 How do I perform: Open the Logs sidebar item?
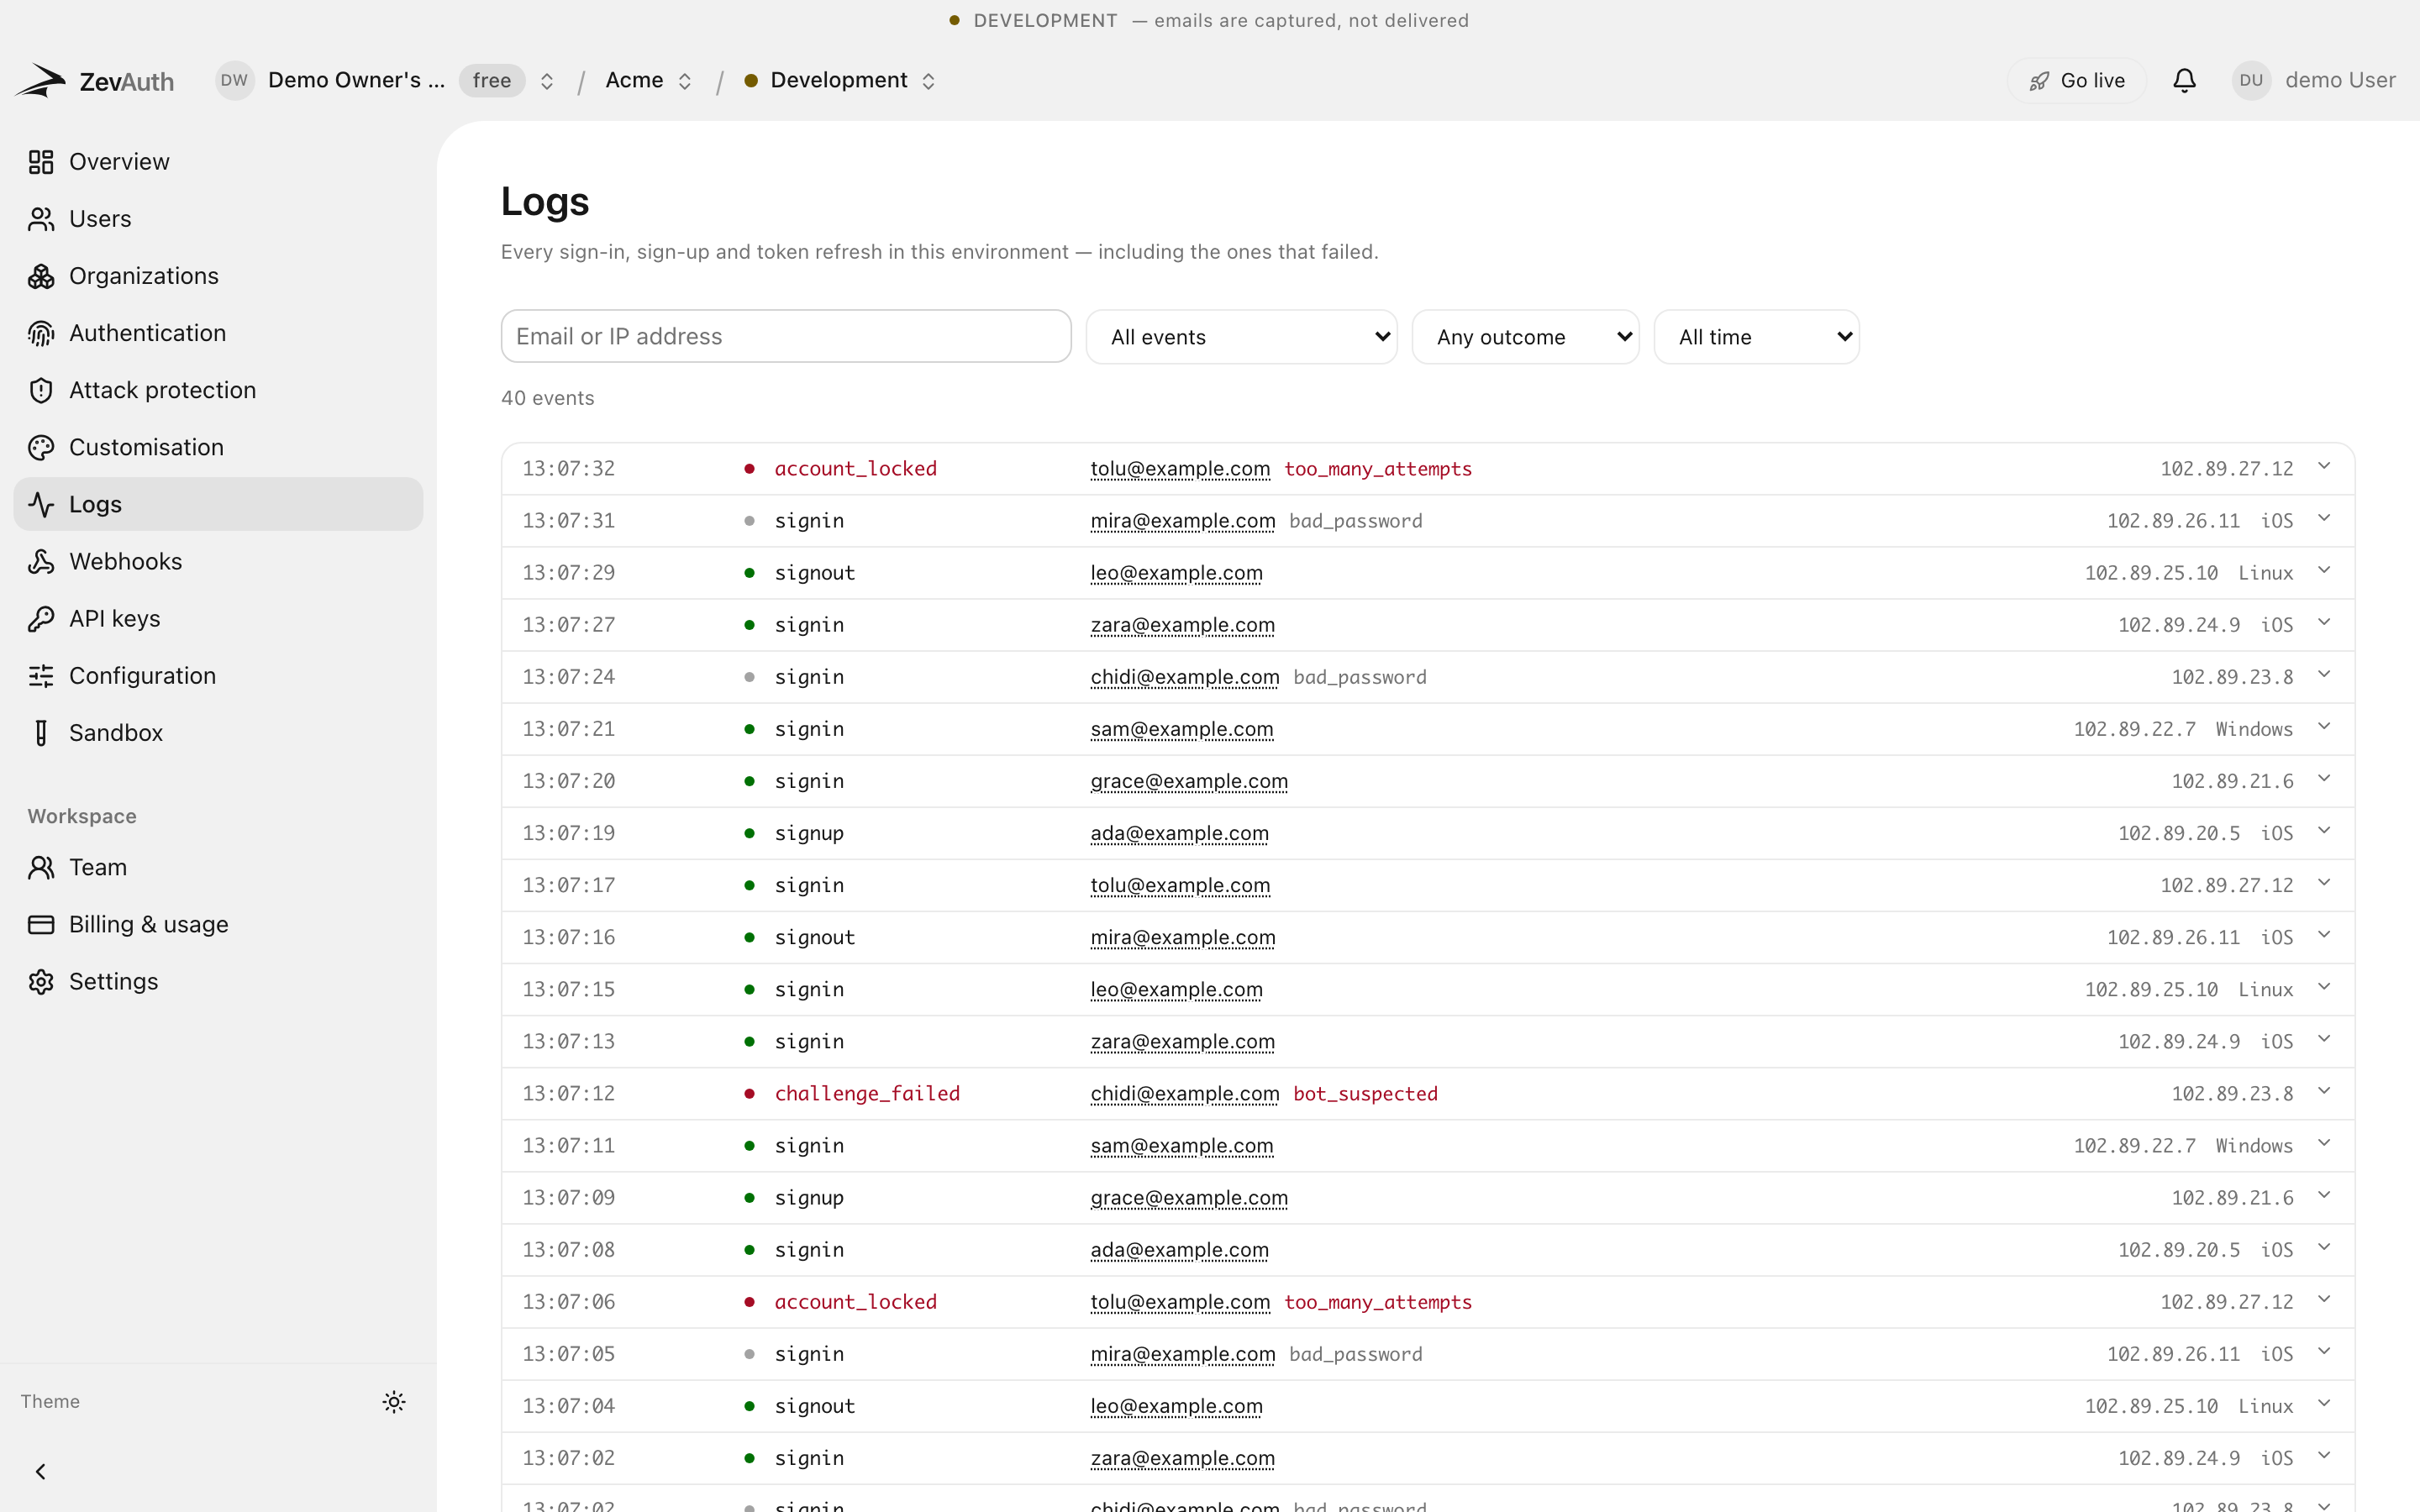coord(218,504)
